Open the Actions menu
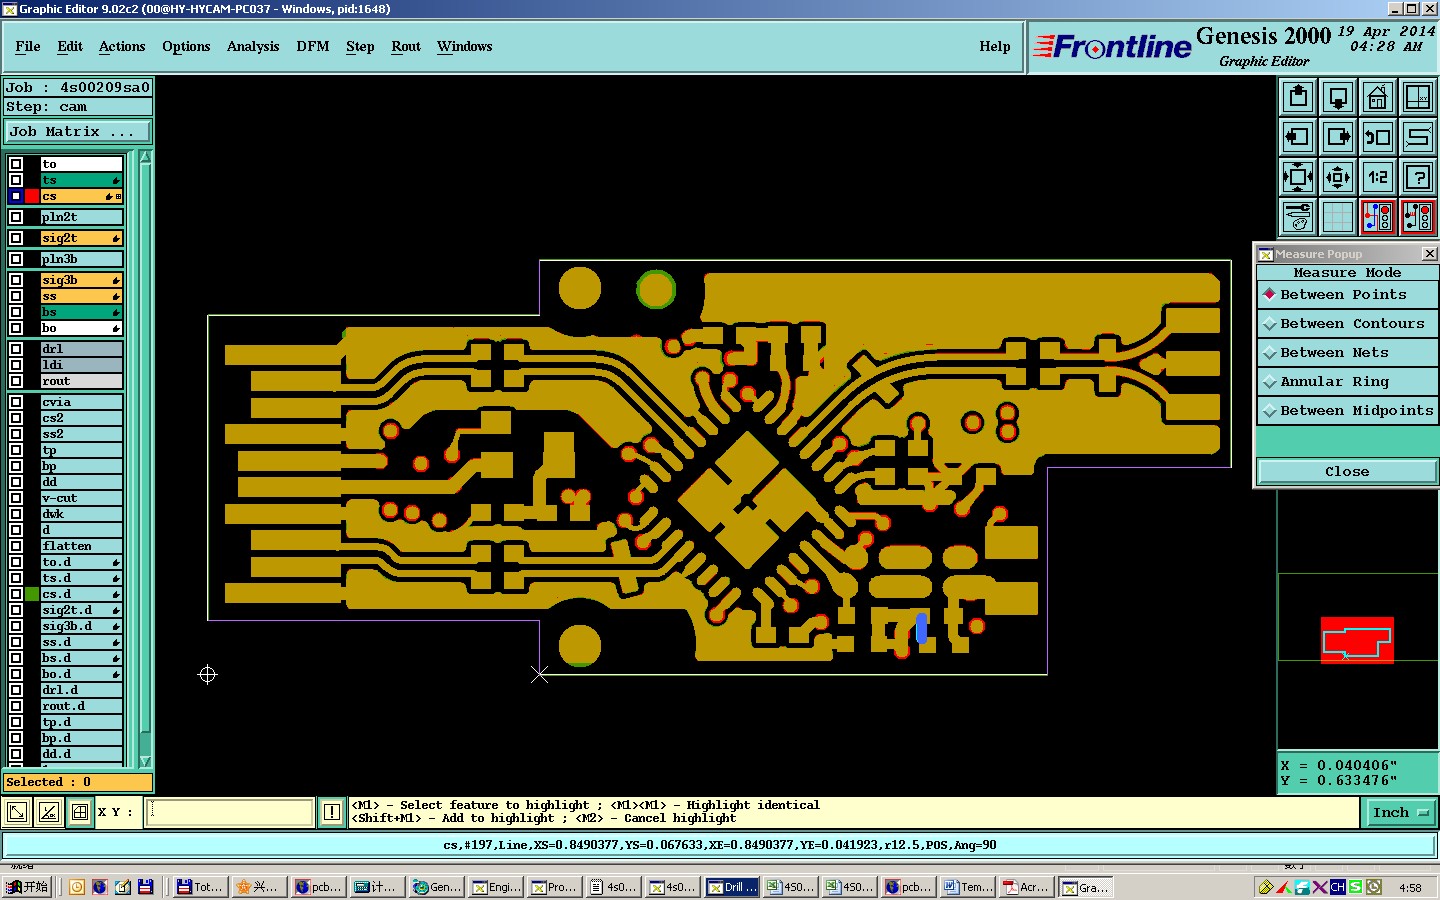This screenshot has height=900, width=1440. [122, 47]
